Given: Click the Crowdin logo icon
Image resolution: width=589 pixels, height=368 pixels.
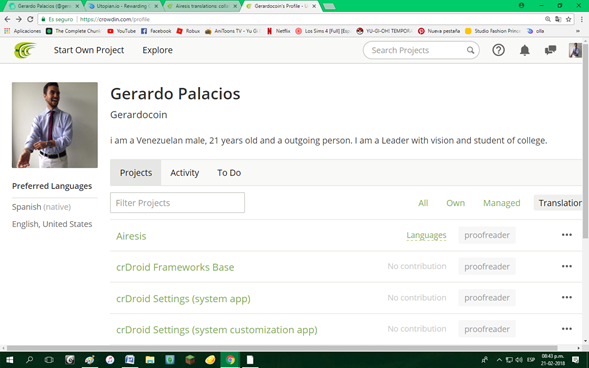Looking at the screenshot, I should 25,50.
